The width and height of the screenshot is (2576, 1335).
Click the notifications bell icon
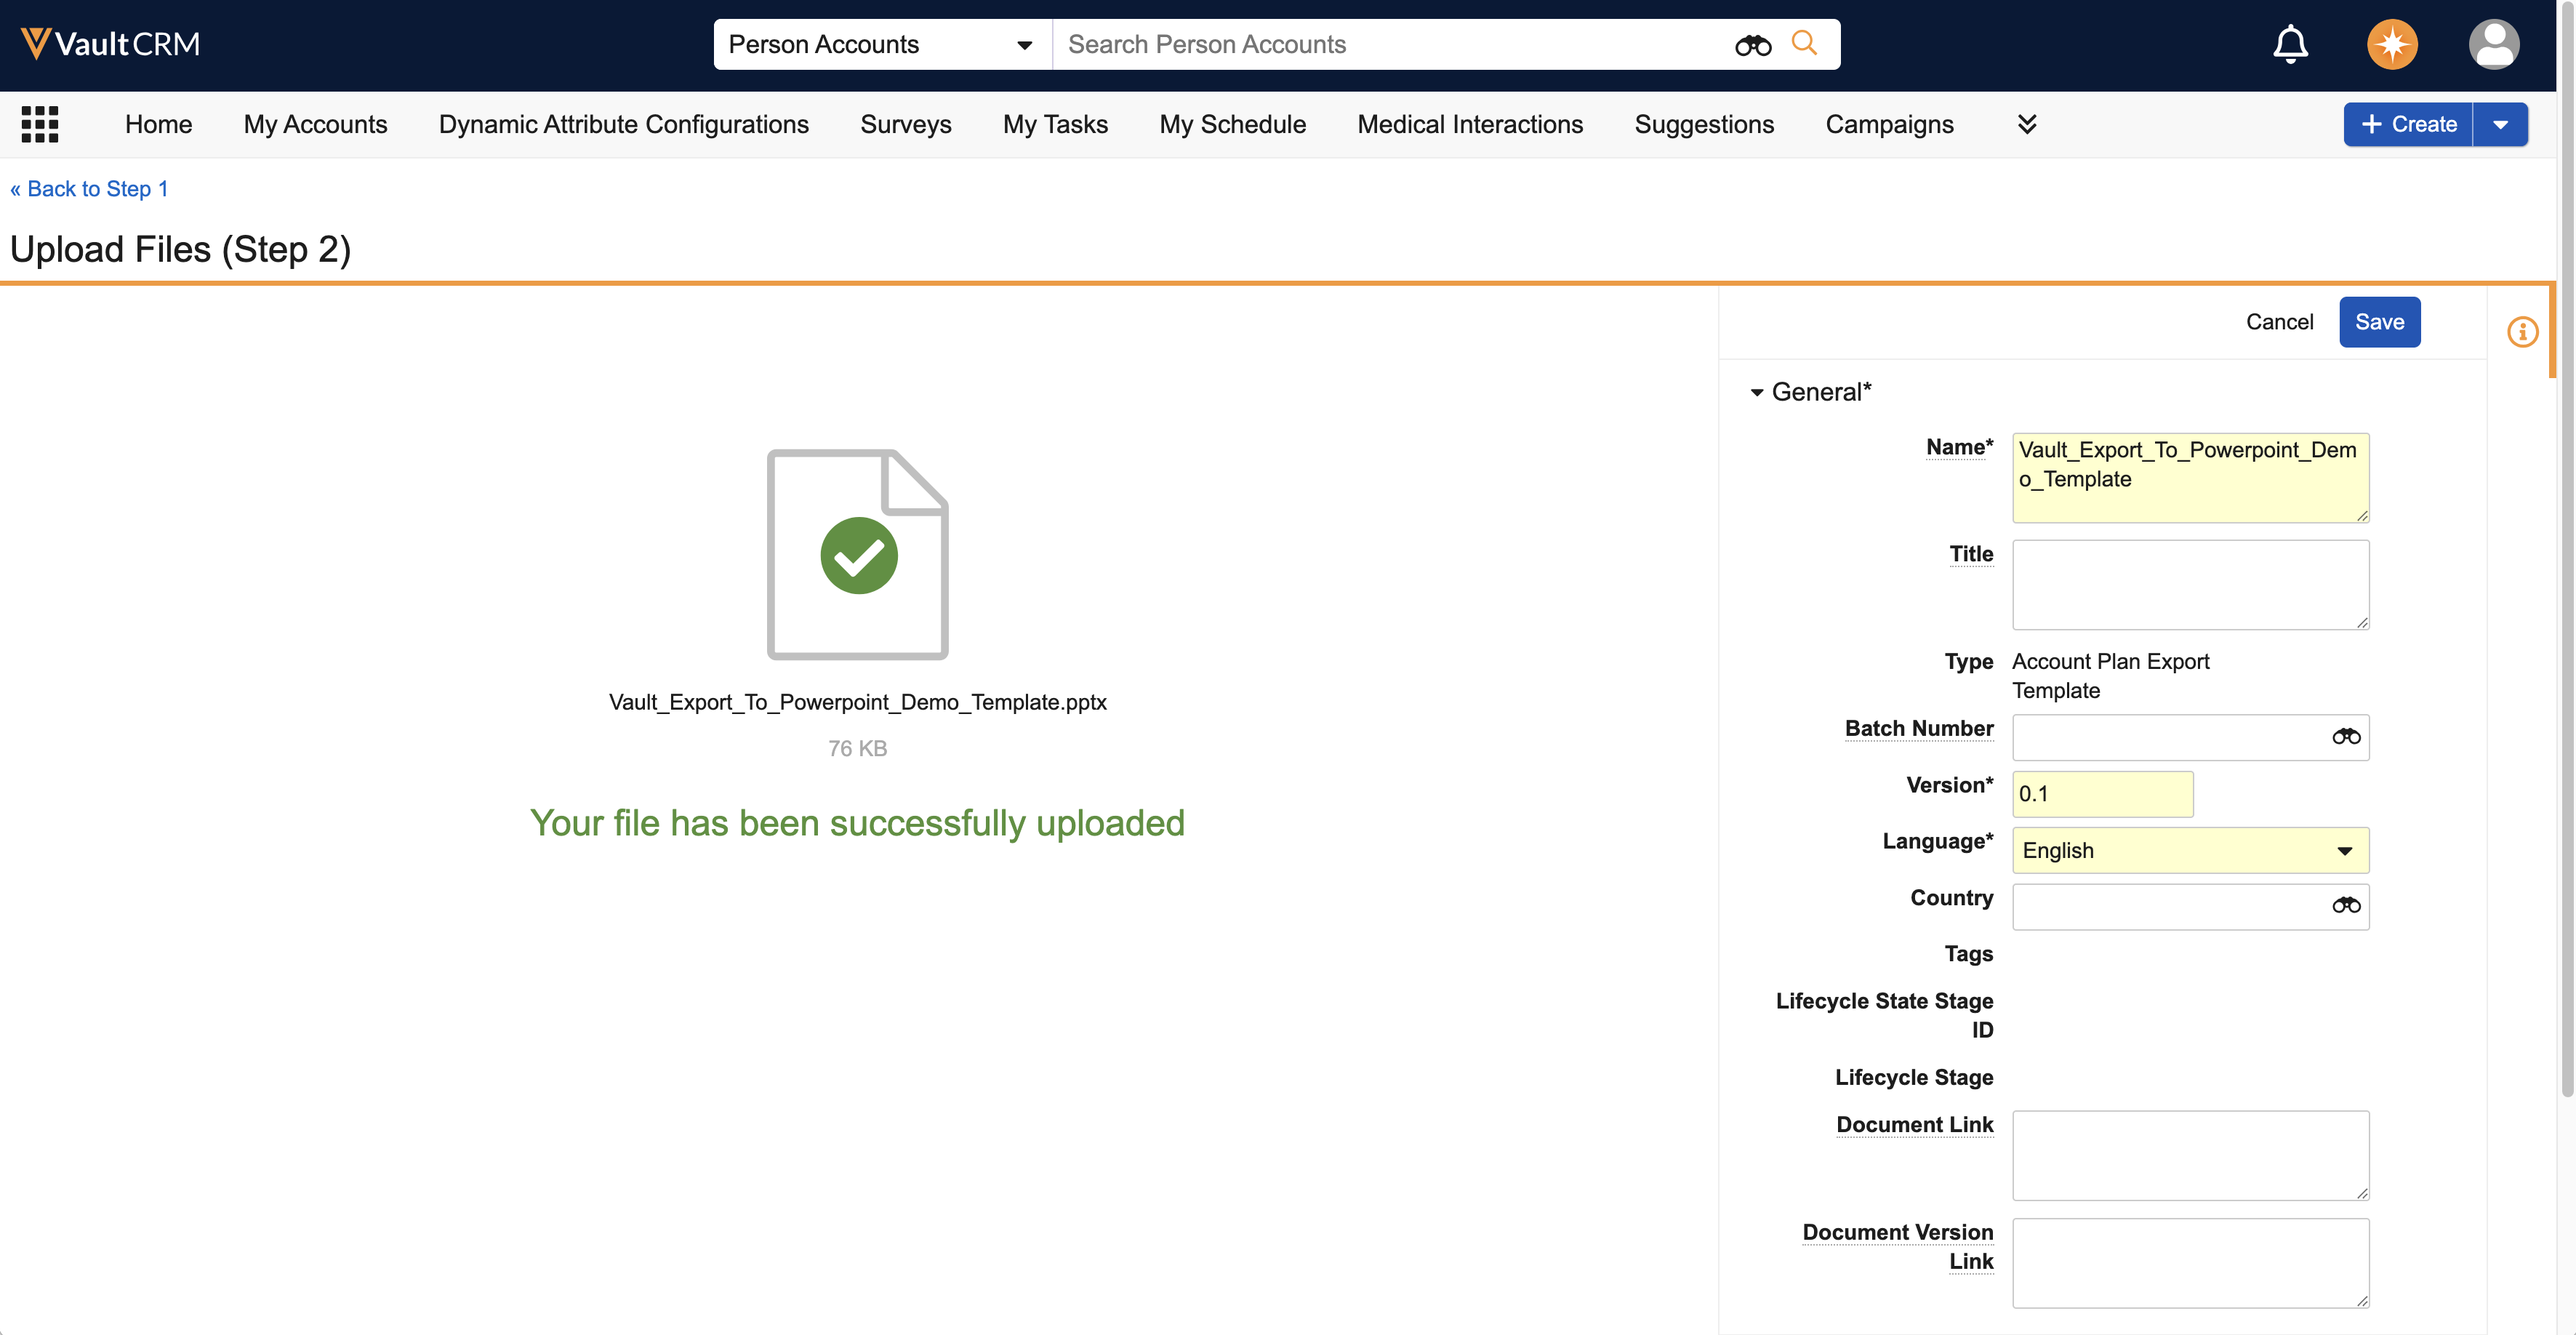tap(2290, 44)
